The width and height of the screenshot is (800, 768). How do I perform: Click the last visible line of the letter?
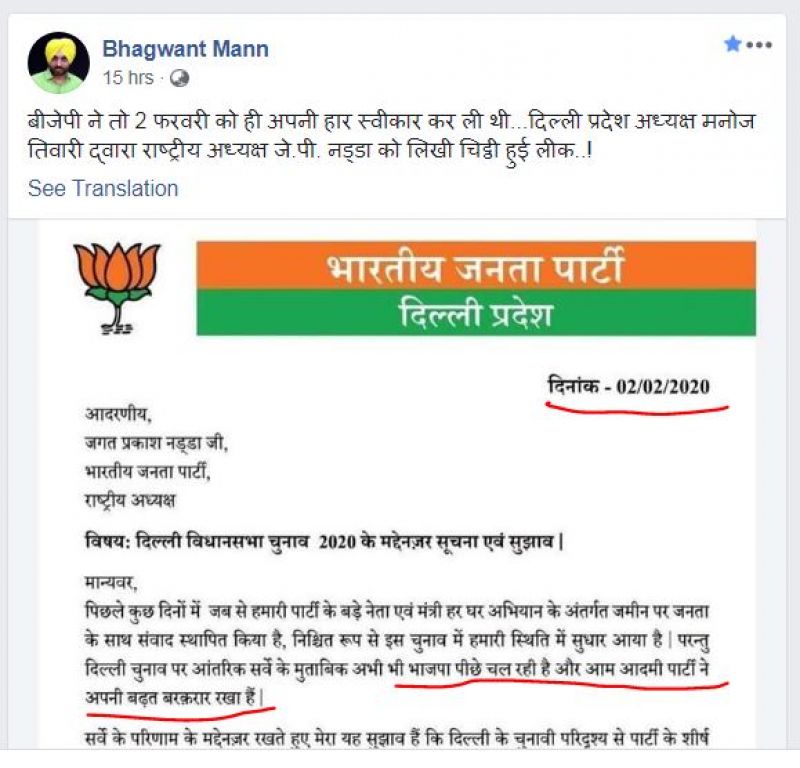coord(396,738)
